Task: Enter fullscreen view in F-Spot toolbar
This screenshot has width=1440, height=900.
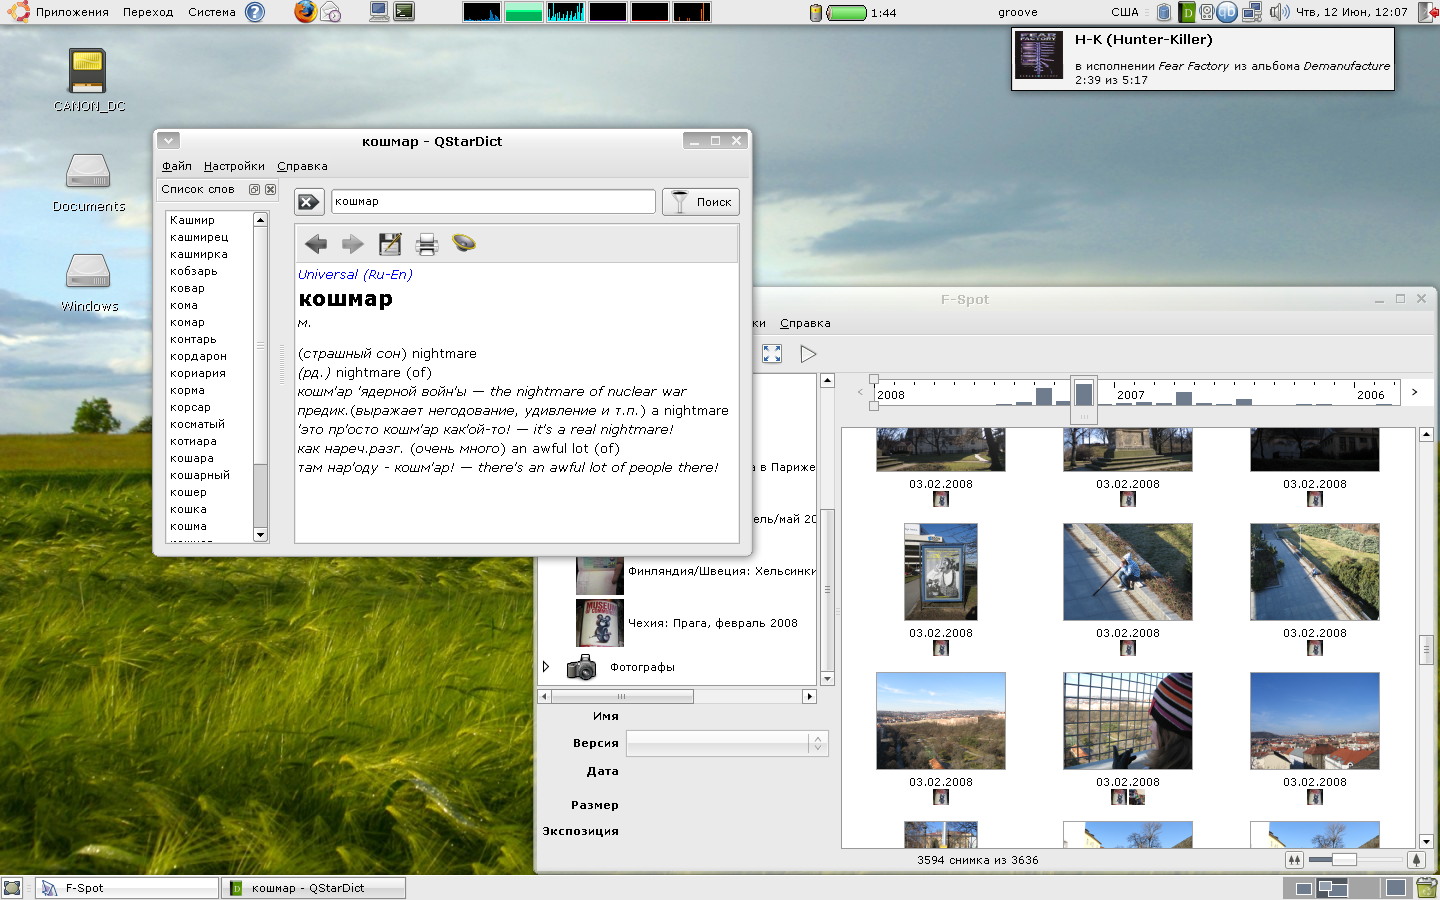Action: point(772,354)
